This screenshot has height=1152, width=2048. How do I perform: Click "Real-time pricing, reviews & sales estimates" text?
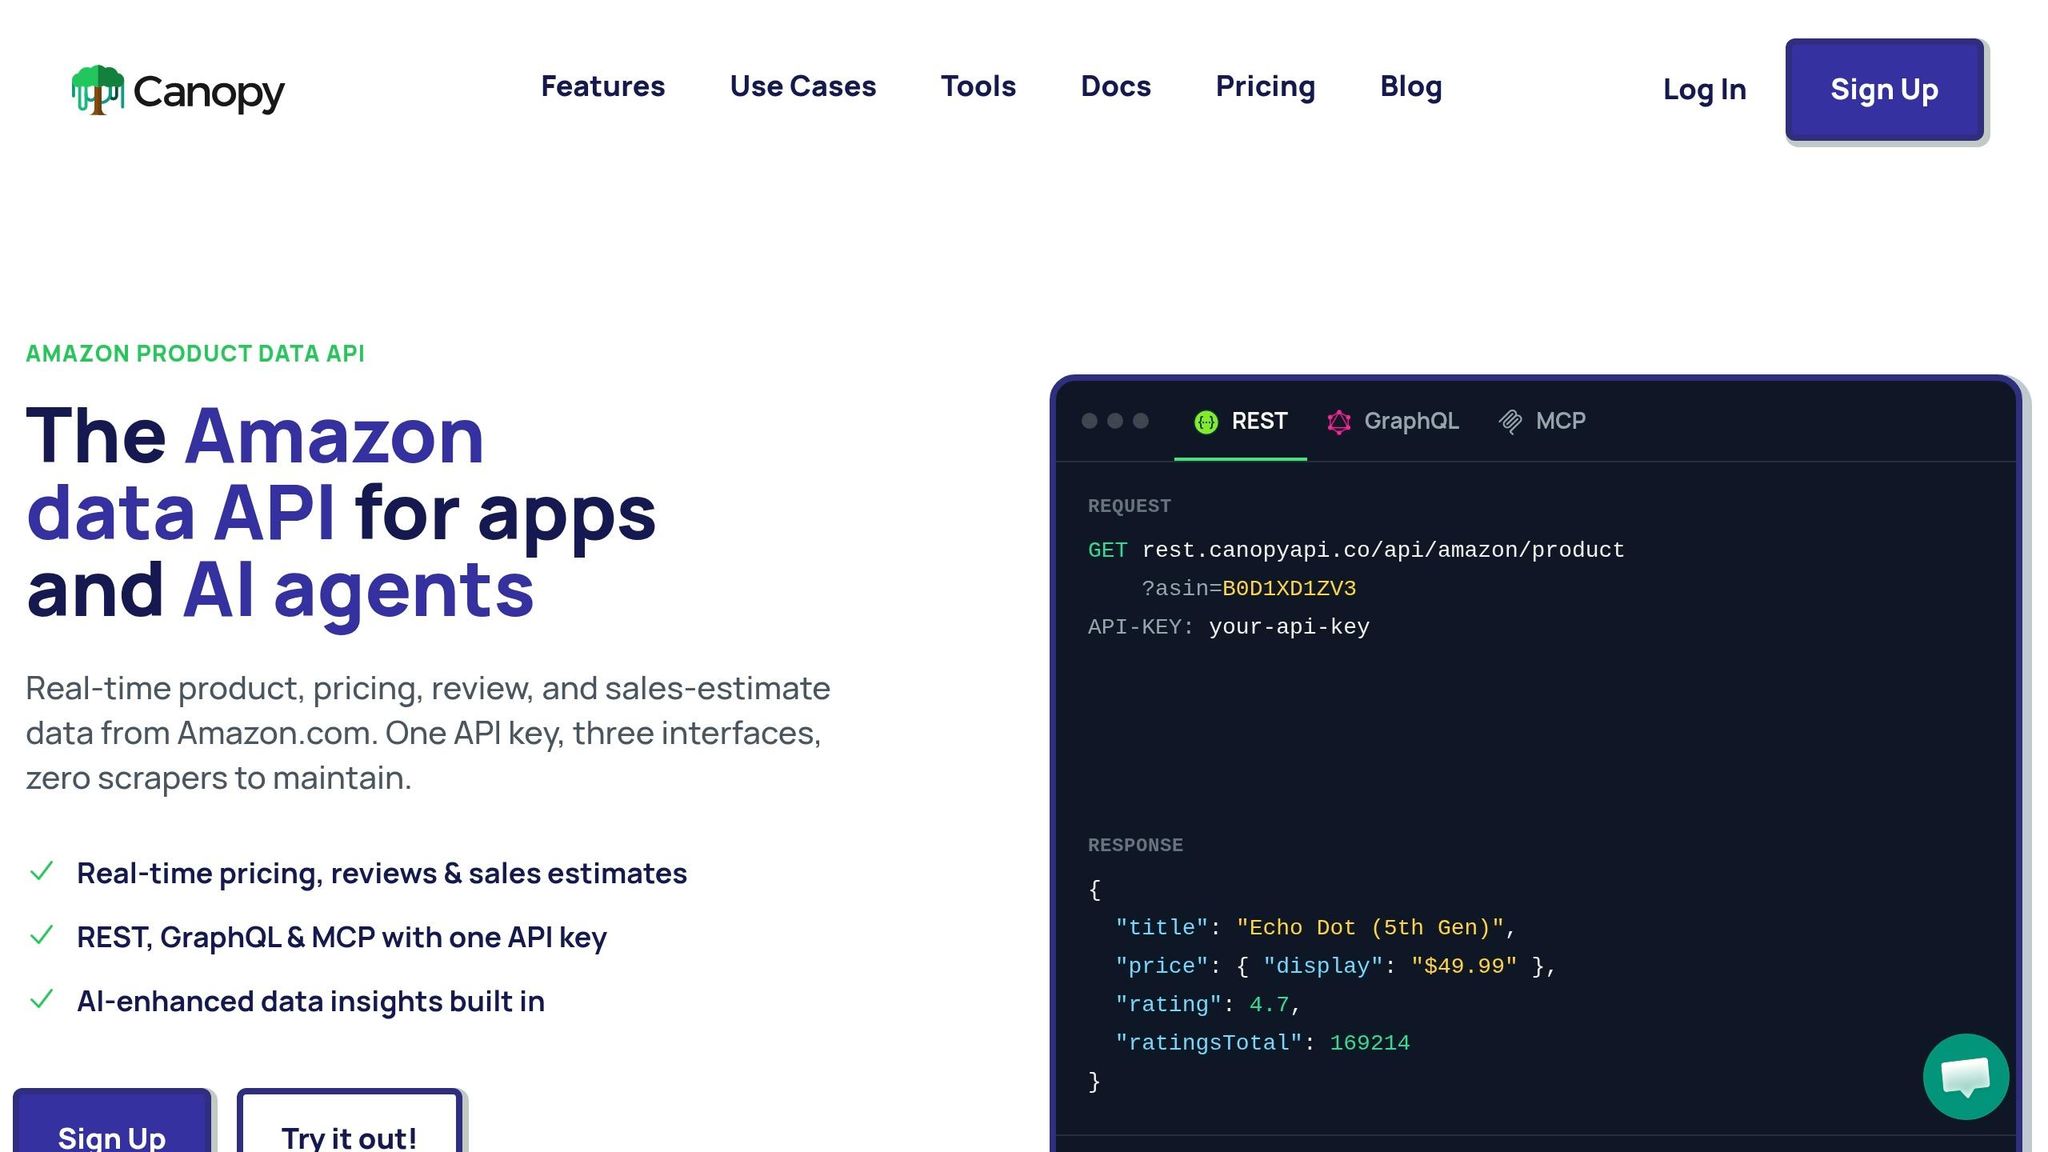point(382,874)
